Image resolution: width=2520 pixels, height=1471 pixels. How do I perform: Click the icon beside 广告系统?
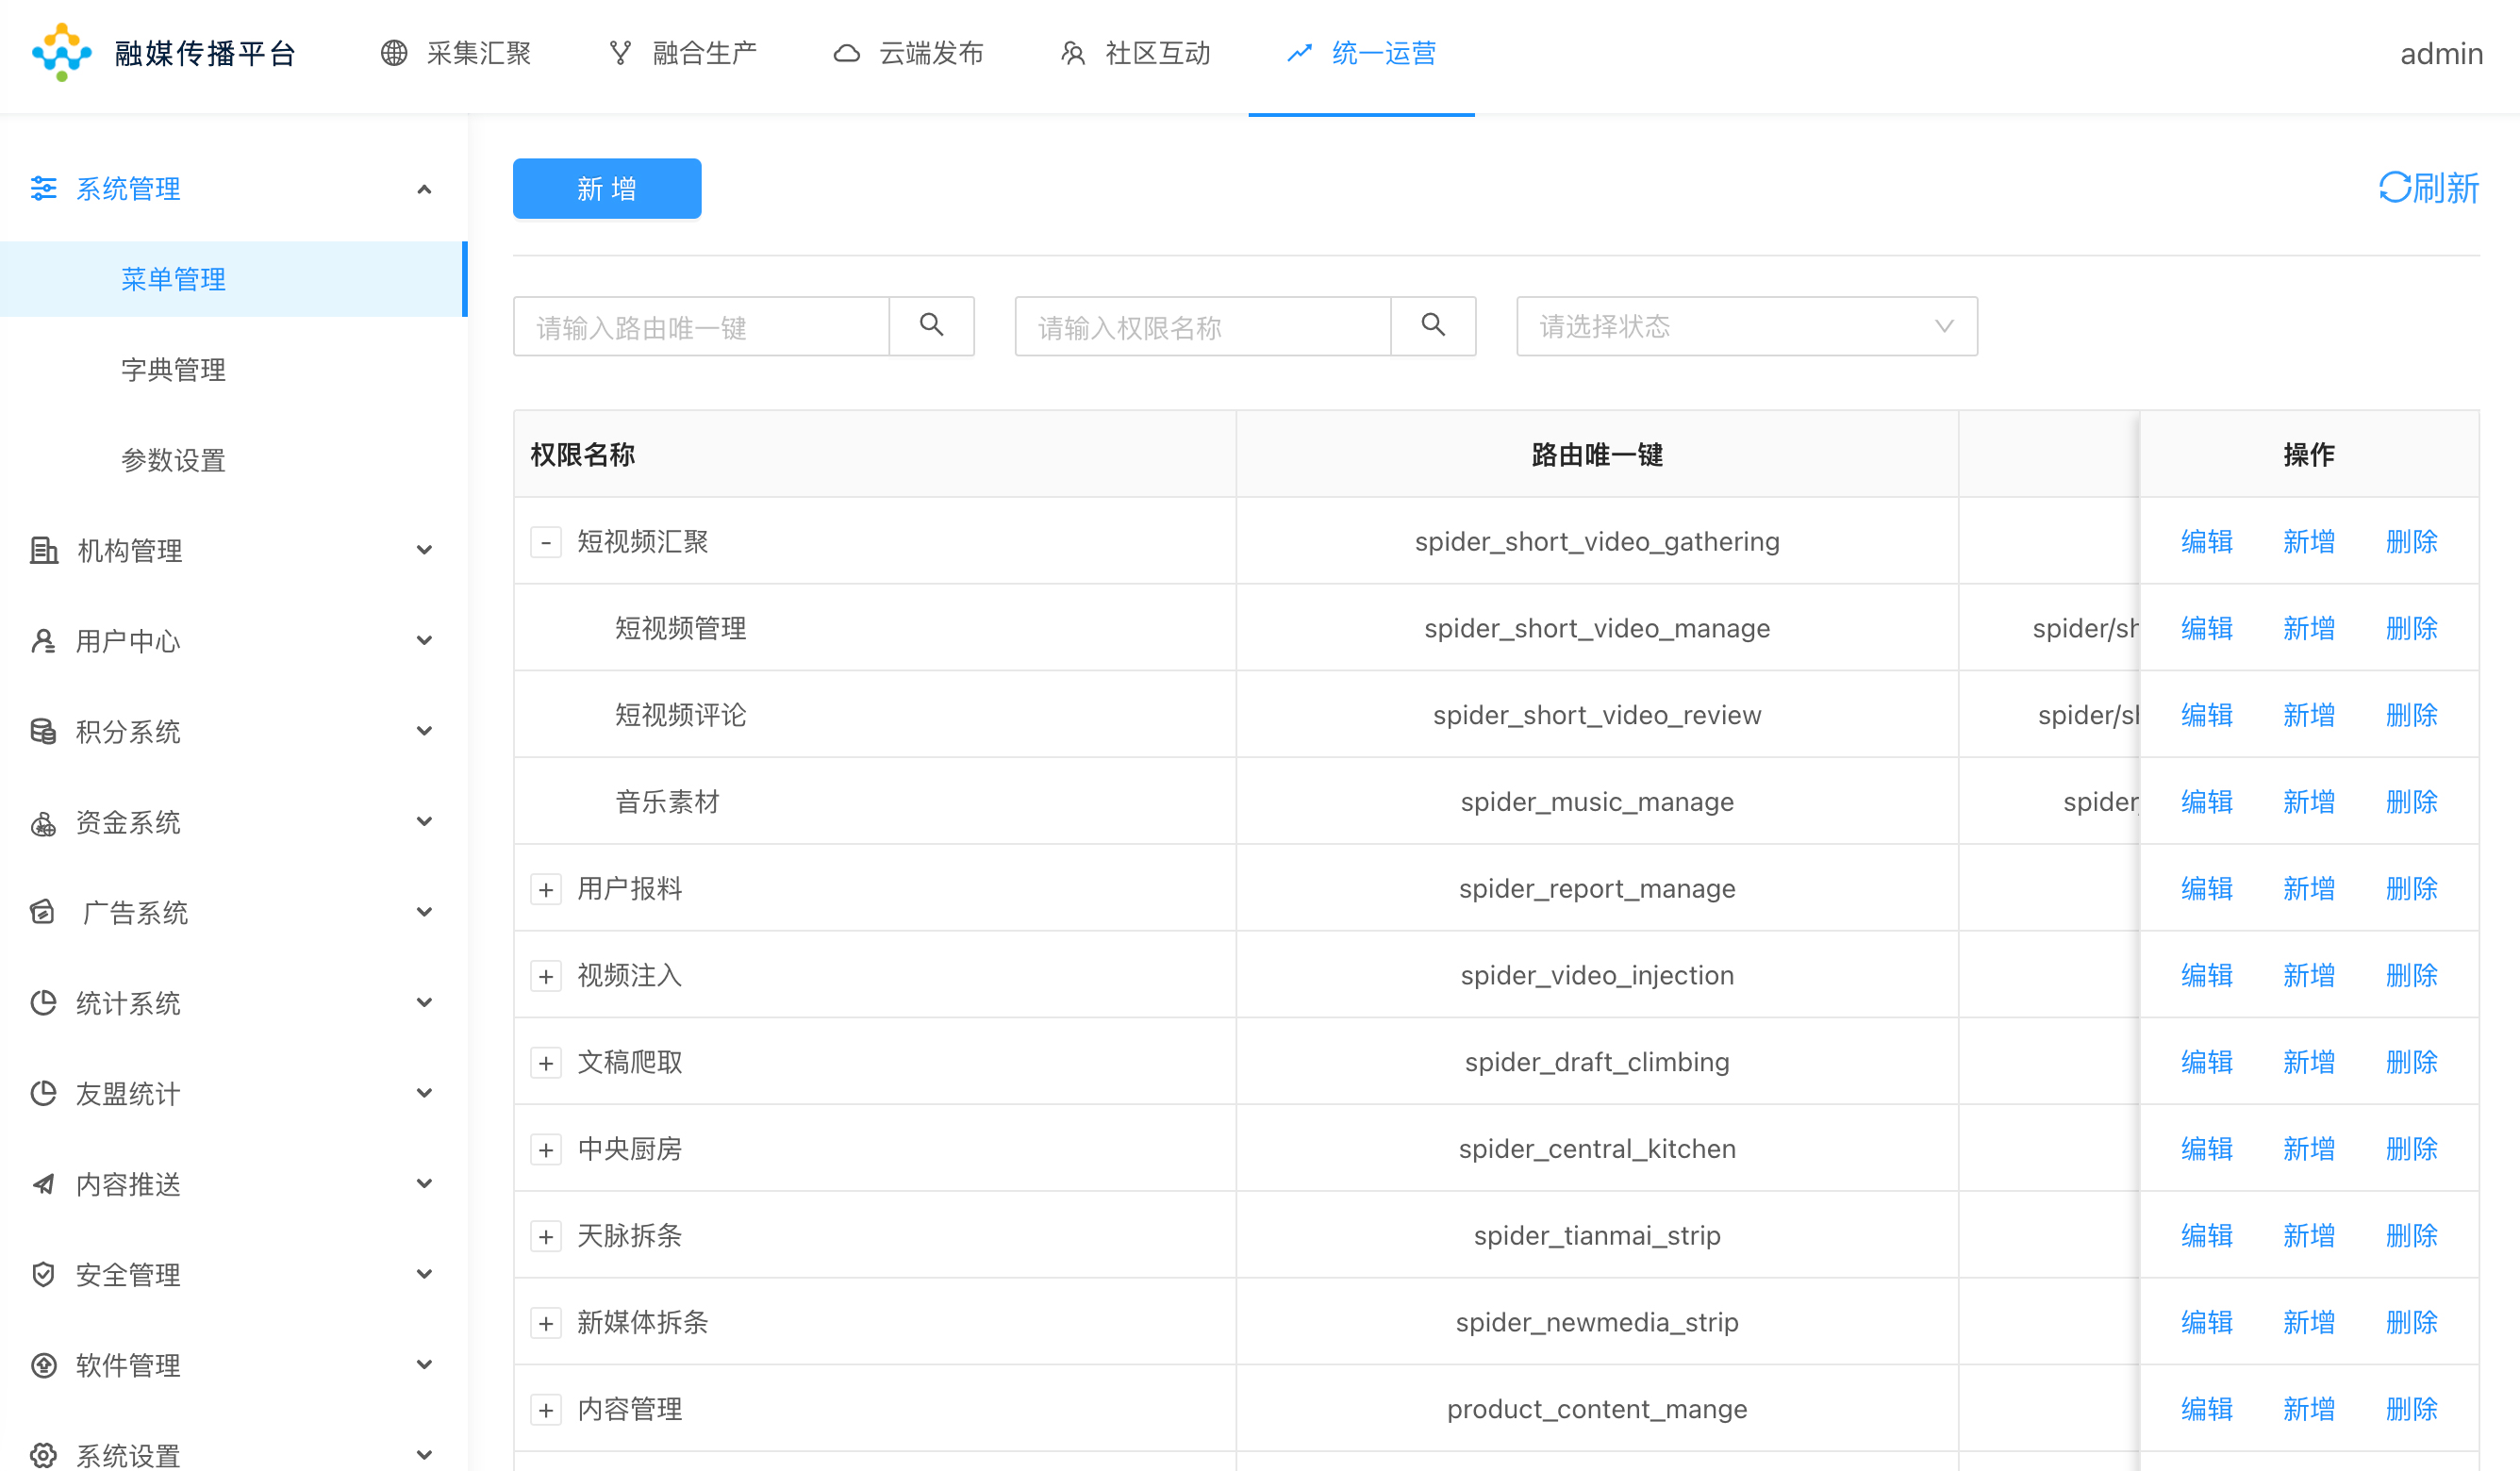43,912
